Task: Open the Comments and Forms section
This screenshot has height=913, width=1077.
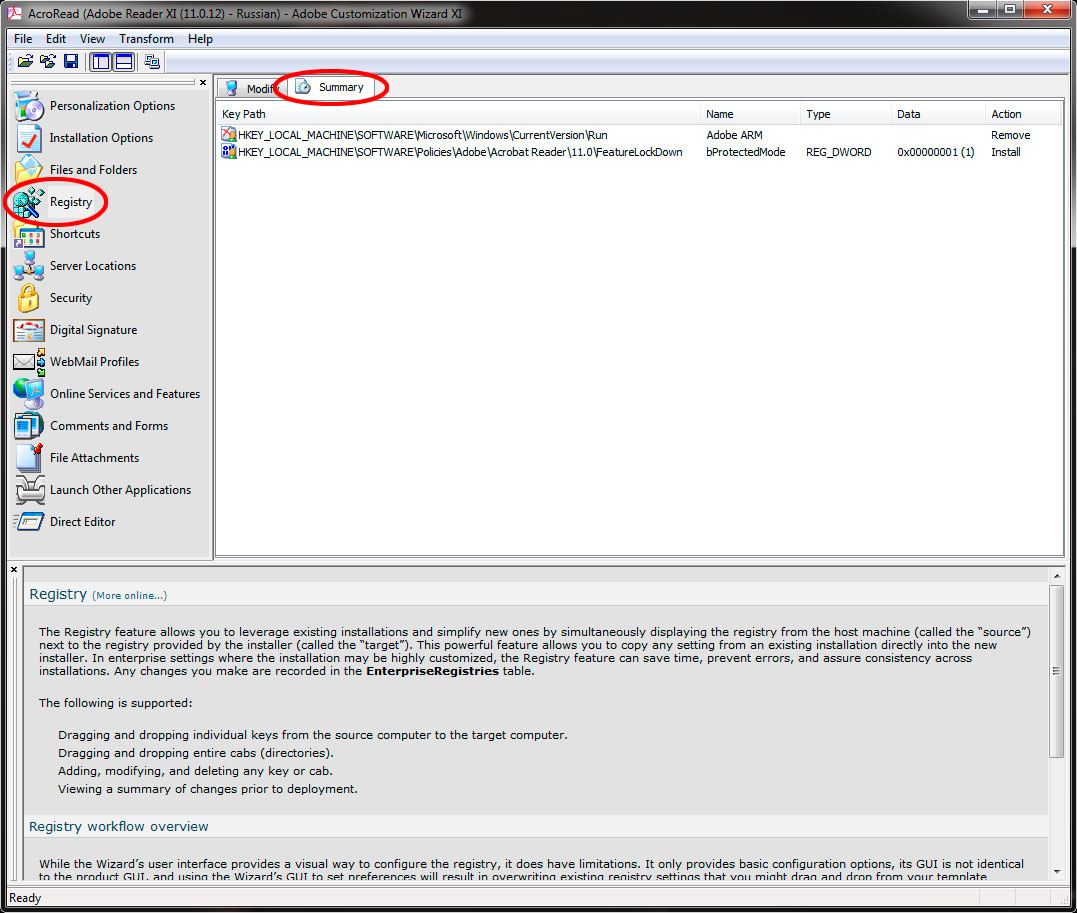Action: pos(91,426)
